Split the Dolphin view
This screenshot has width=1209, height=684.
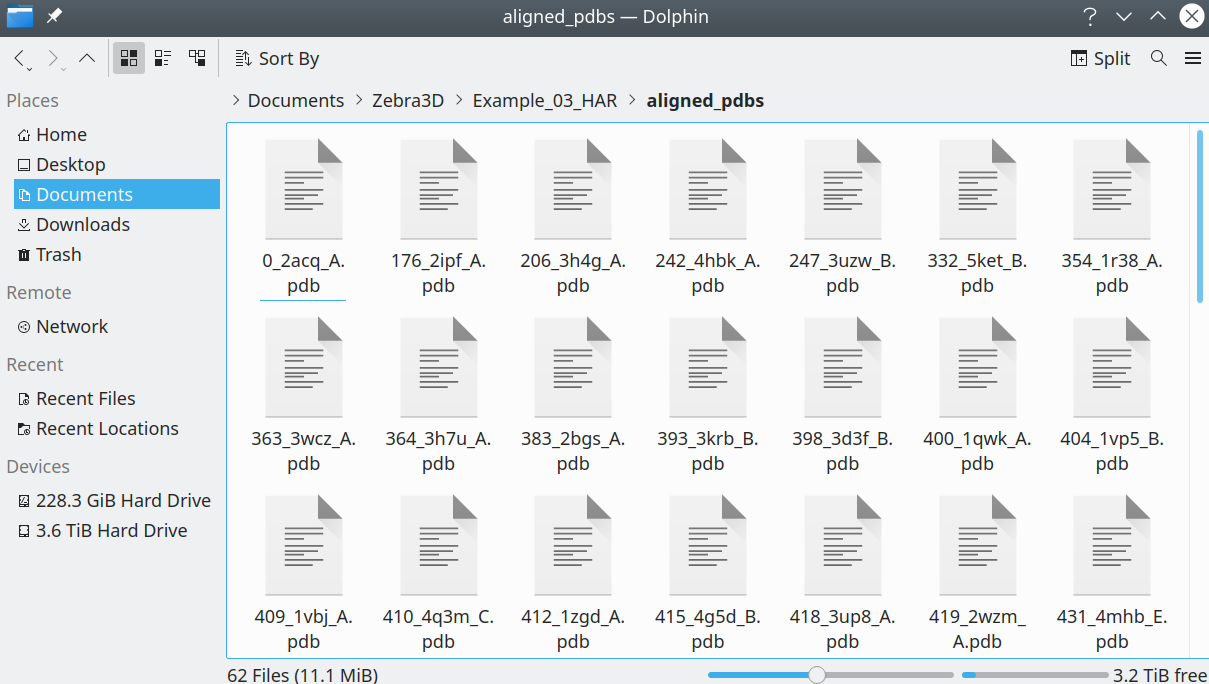(1100, 58)
